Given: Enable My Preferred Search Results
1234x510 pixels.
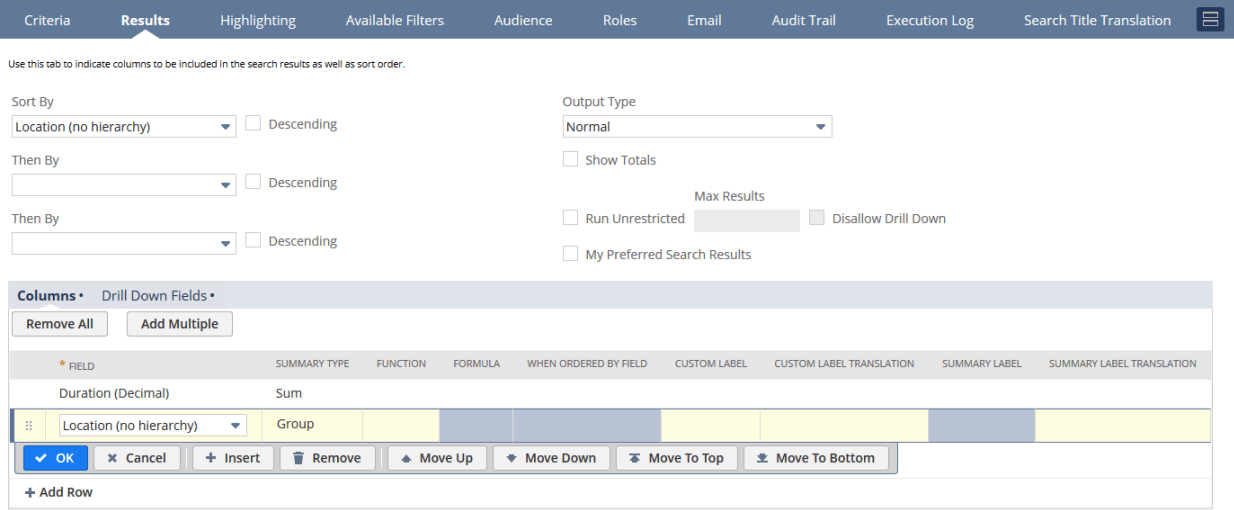Looking at the screenshot, I should point(570,254).
